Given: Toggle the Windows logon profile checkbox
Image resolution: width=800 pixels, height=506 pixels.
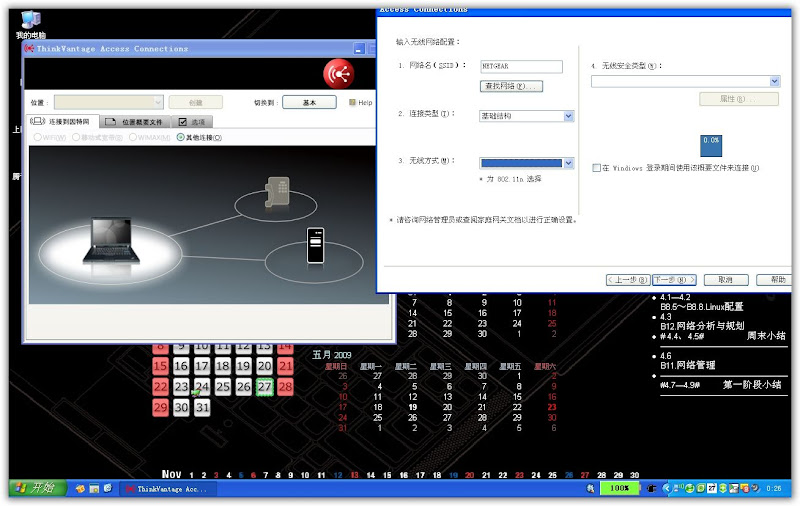Looking at the screenshot, I should [596, 168].
